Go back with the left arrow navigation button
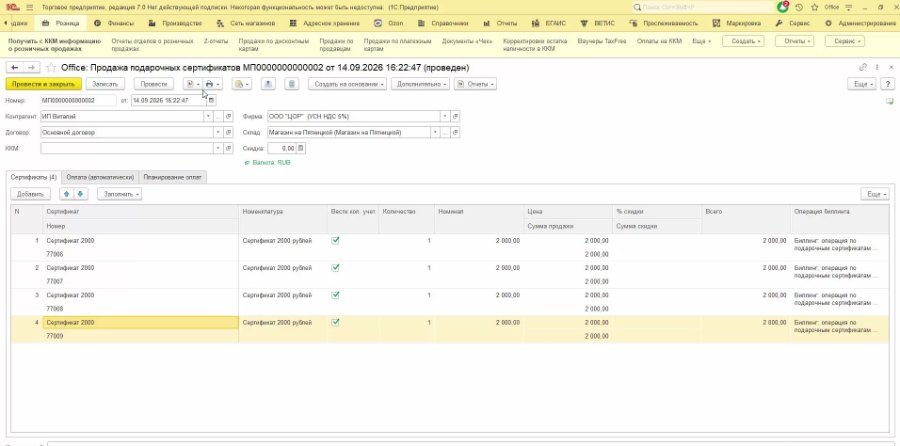The height and width of the screenshot is (446, 900). pyautogui.click(x=15, y=68)
